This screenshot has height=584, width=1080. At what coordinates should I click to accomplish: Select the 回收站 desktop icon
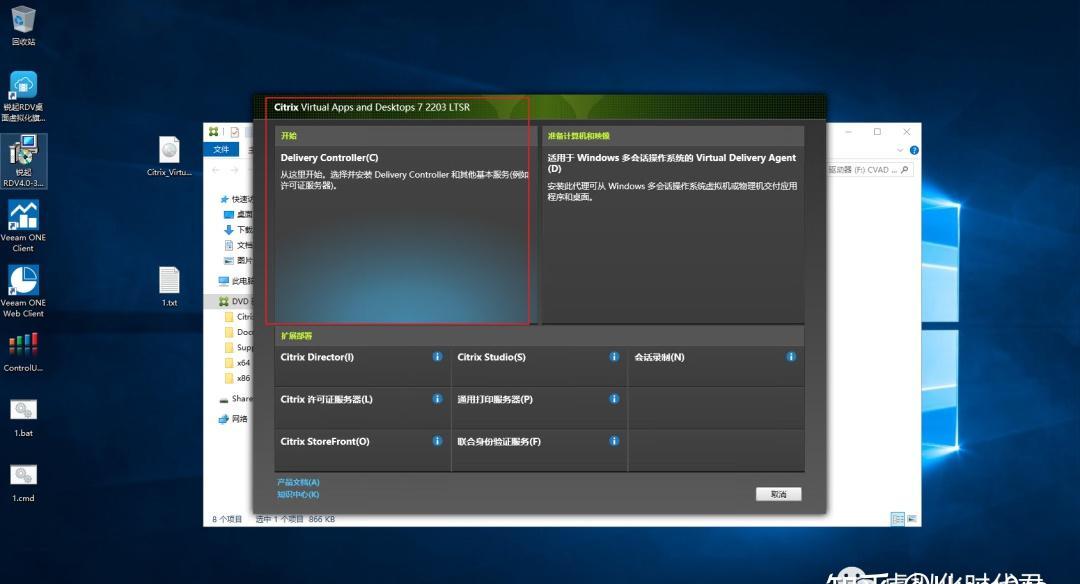(23, 25)
